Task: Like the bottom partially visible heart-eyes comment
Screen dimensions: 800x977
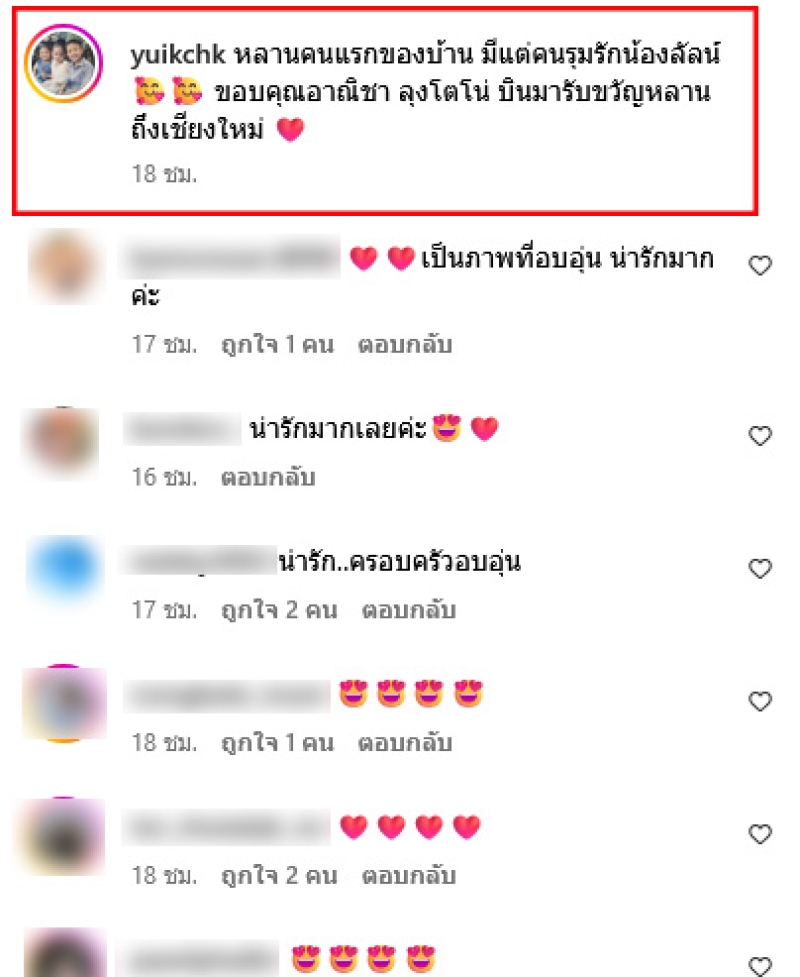Action: click(760, 965)
